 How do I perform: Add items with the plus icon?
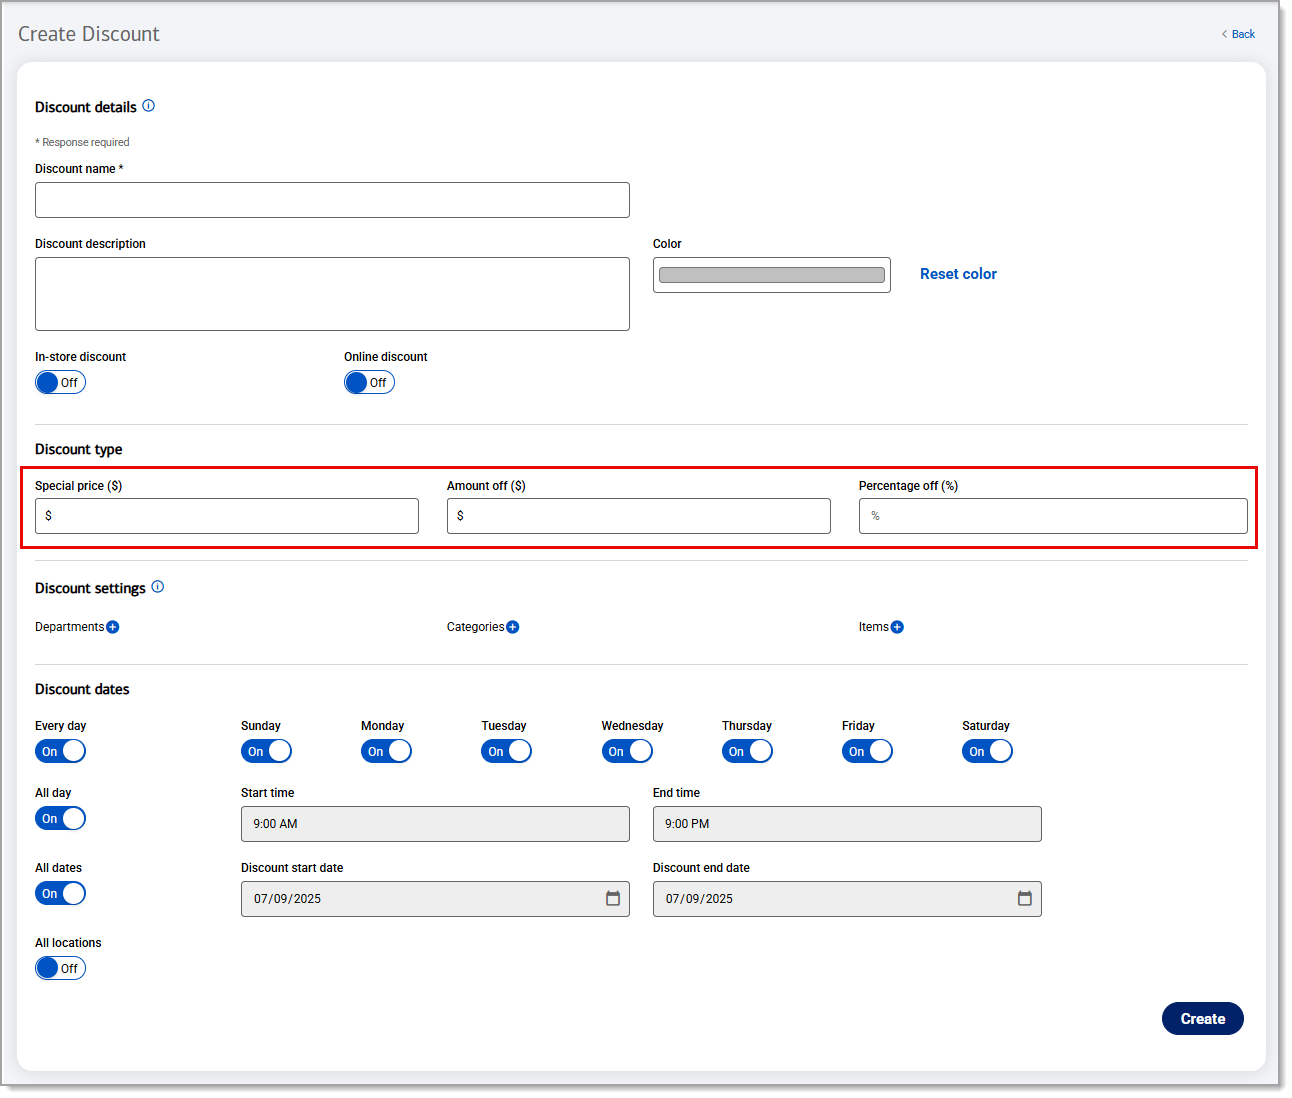897,627
